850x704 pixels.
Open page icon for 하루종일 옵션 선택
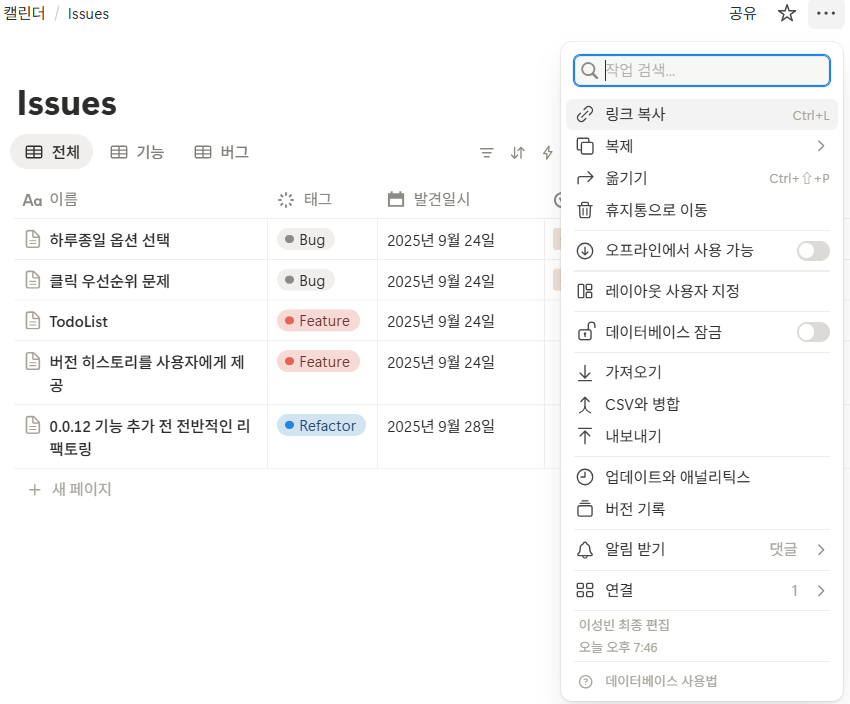click(x=33, y=239)
